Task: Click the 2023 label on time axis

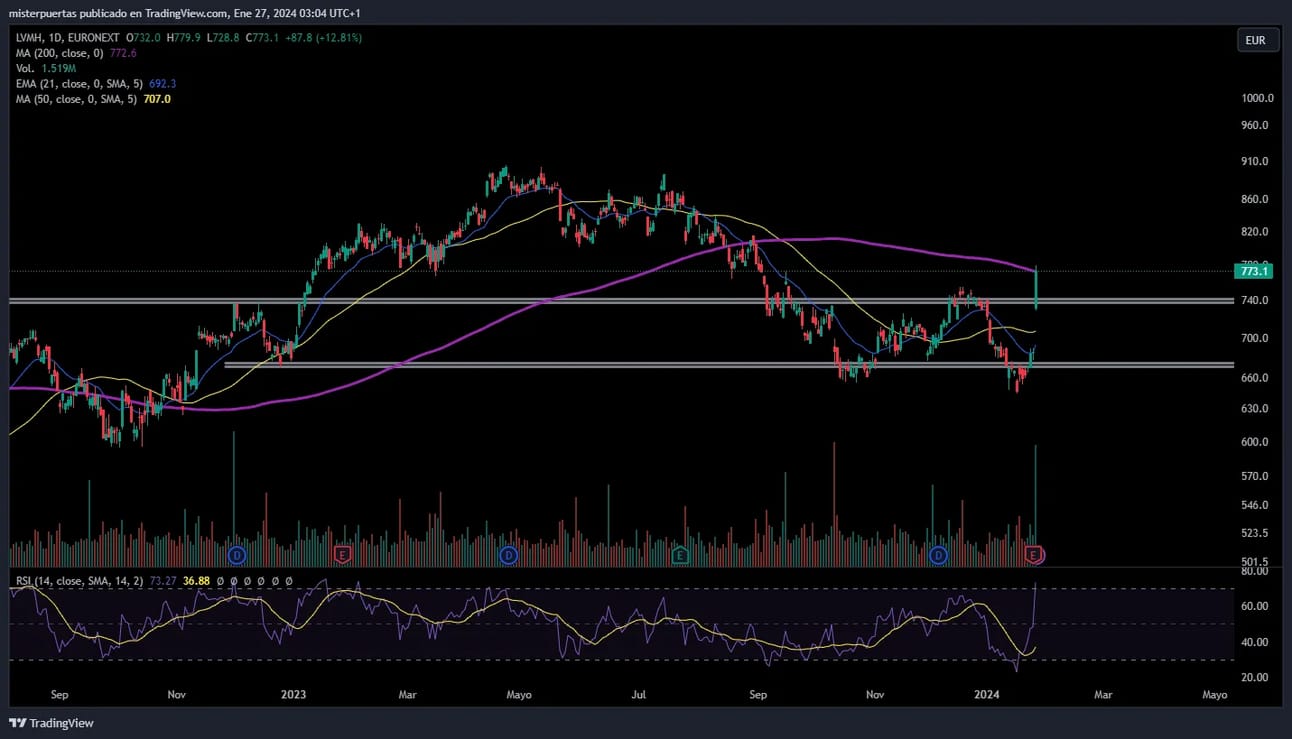Action: (293, 694)
